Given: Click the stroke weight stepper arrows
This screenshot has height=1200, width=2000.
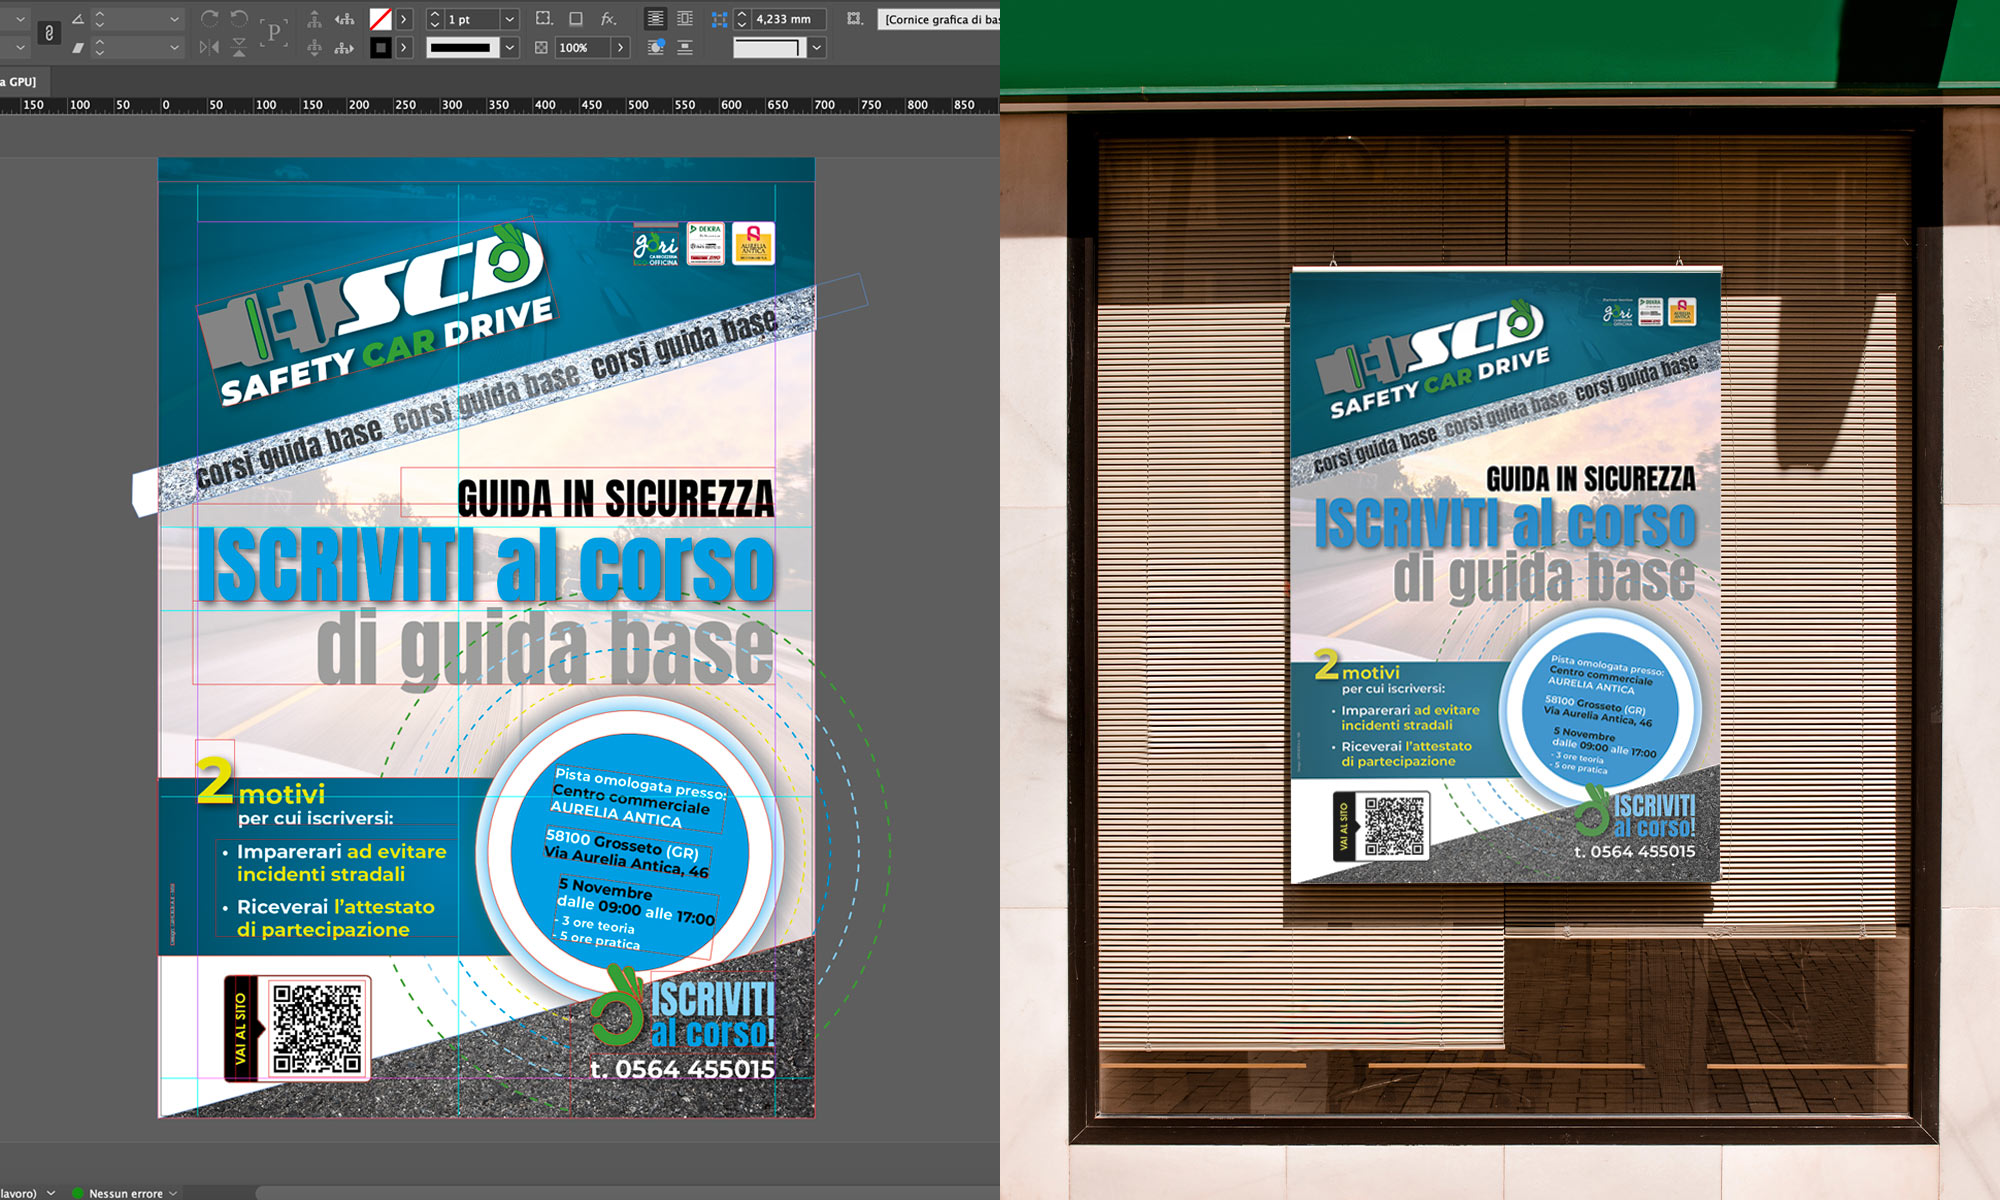Looking at the screenshot, I should [434, 19].
